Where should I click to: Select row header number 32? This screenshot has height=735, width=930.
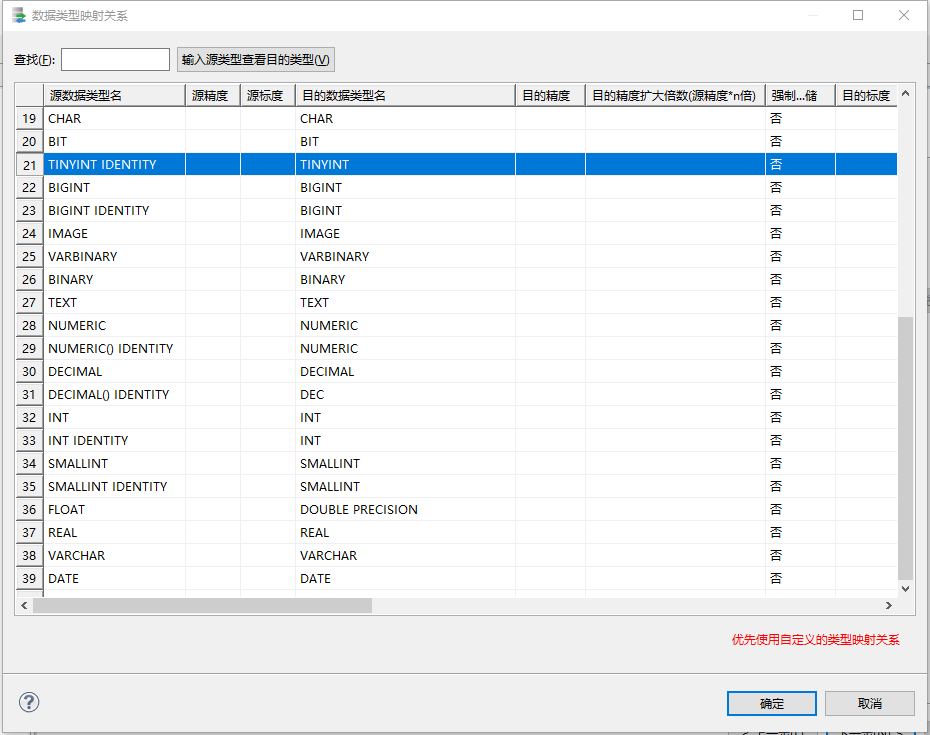[x=30, y=418]
